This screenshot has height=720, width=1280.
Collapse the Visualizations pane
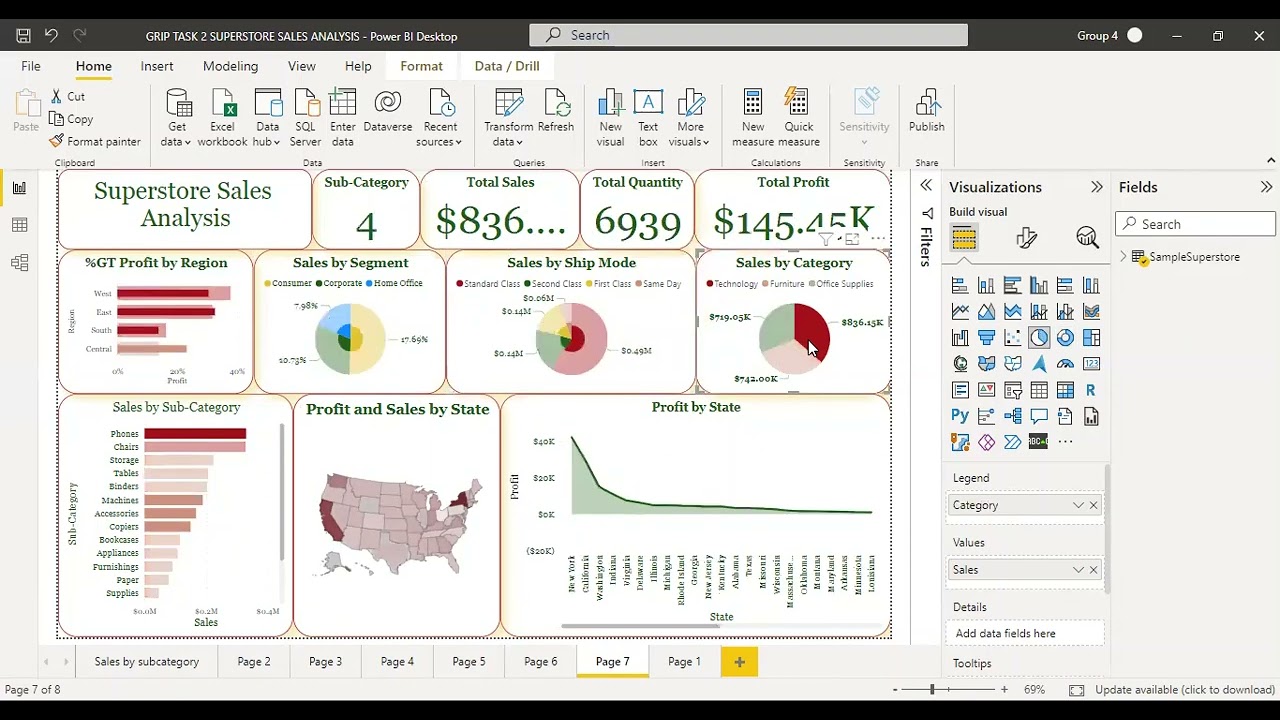click(1097, 187)
